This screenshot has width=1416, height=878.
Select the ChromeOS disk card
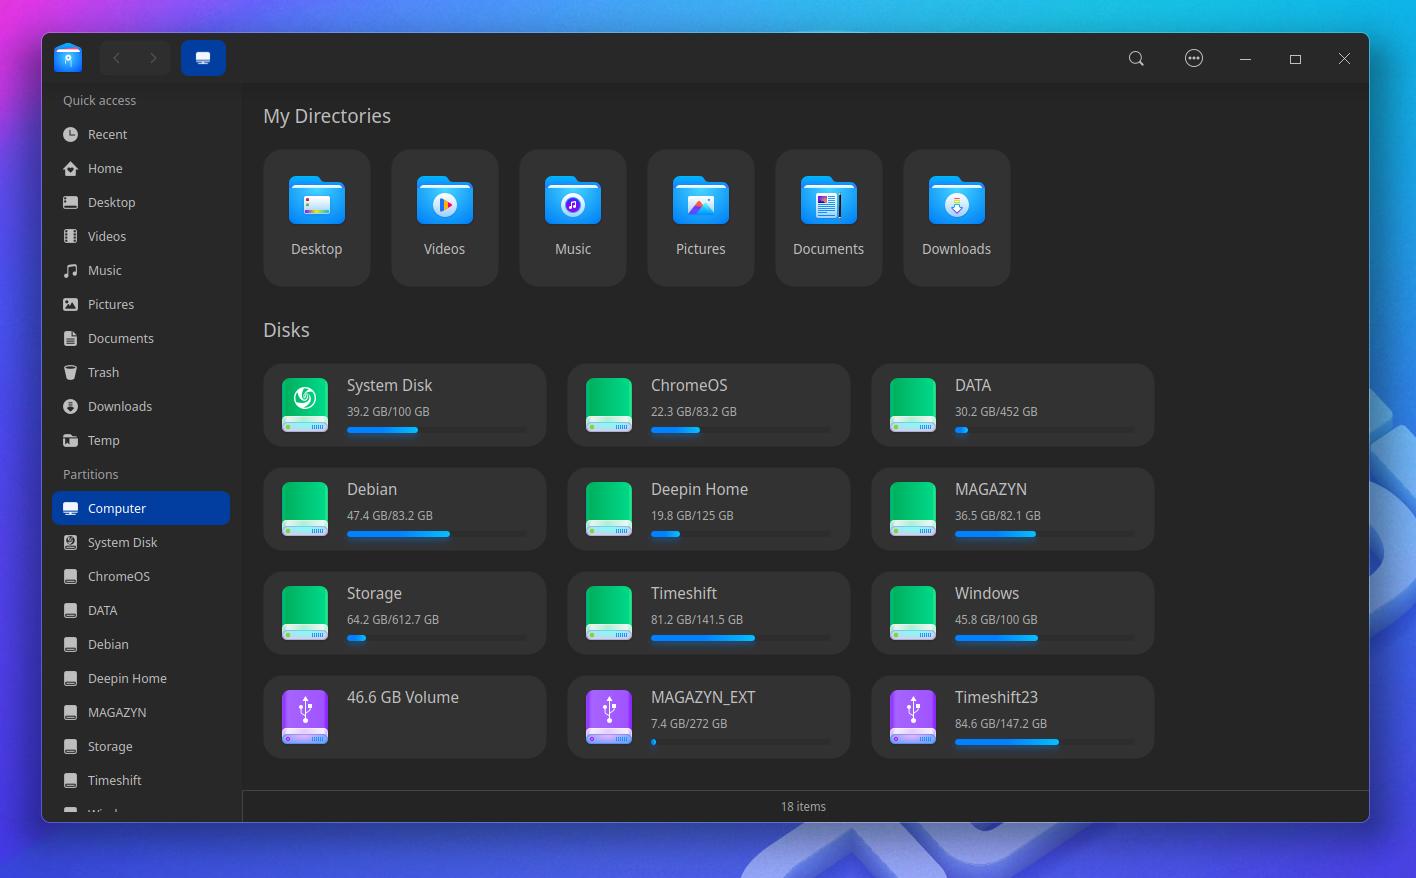coord(709,405)
